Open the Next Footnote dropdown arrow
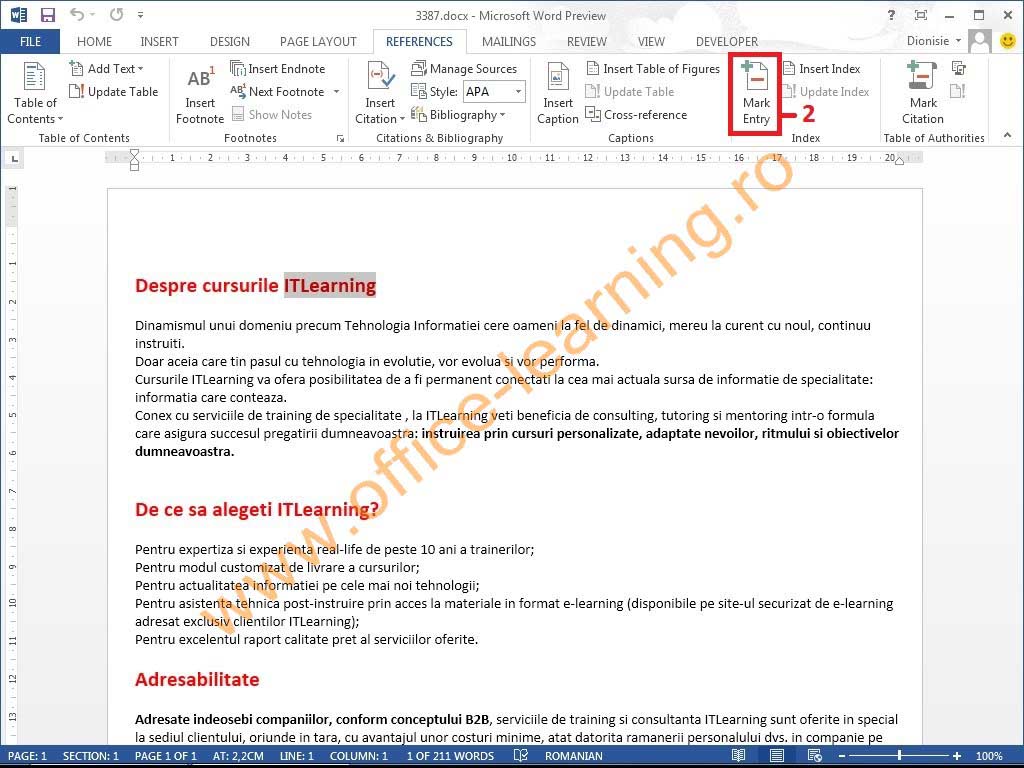Screen dimensions: 1024x768 336,91
